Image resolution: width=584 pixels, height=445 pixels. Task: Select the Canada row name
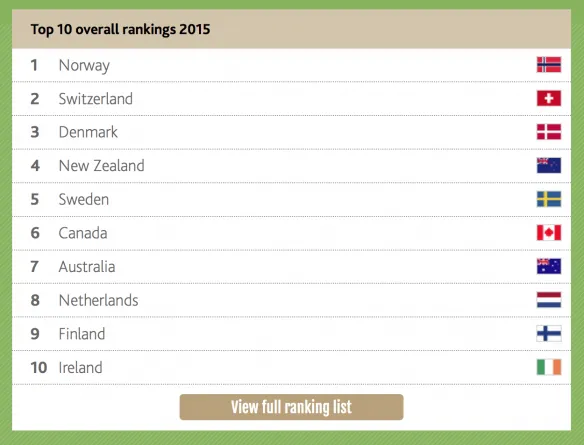pyautogui.click(x=83, y=233)
